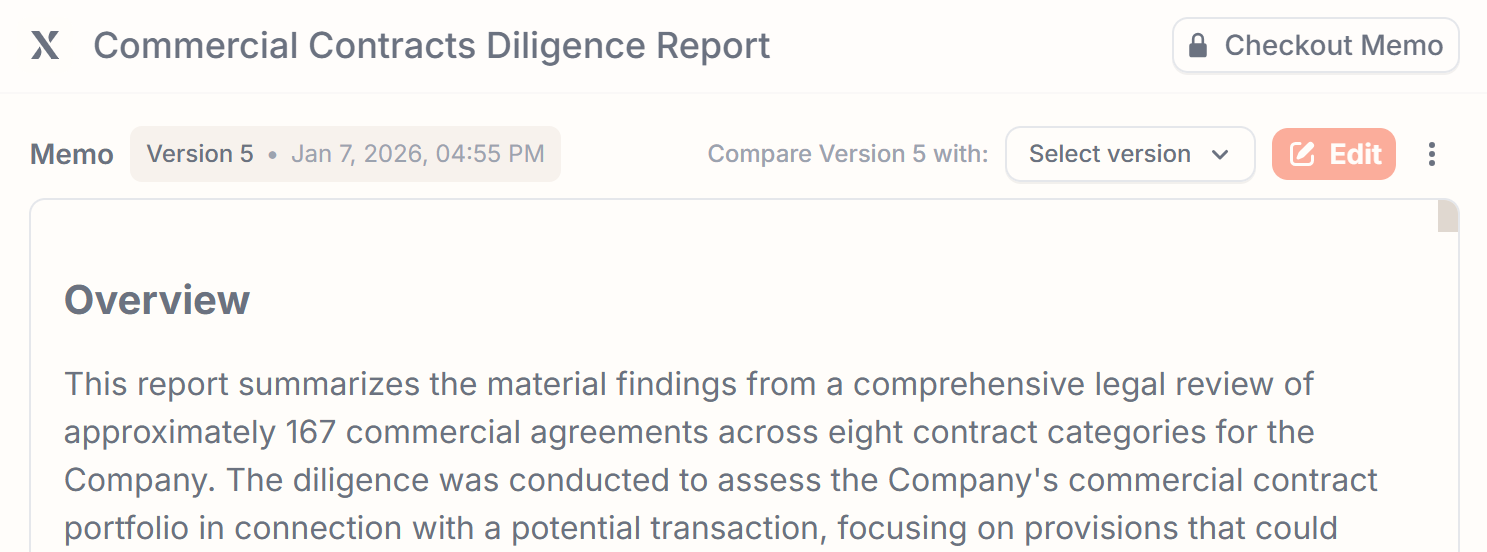Screen dimensions: 1487x552
Task: Open the three-dot more options menu
Action: point(1432,154)
